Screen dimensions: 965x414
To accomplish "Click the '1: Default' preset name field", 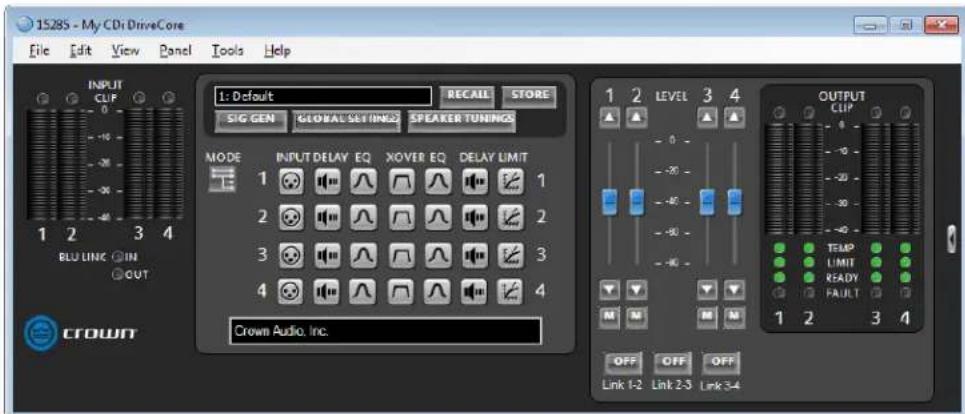I will point(322,96).
